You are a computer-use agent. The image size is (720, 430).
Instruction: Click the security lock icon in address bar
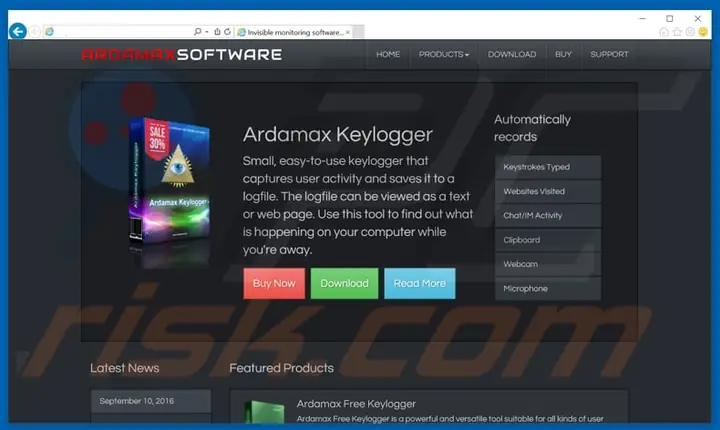pyautogui.click(x=217, y=32)
